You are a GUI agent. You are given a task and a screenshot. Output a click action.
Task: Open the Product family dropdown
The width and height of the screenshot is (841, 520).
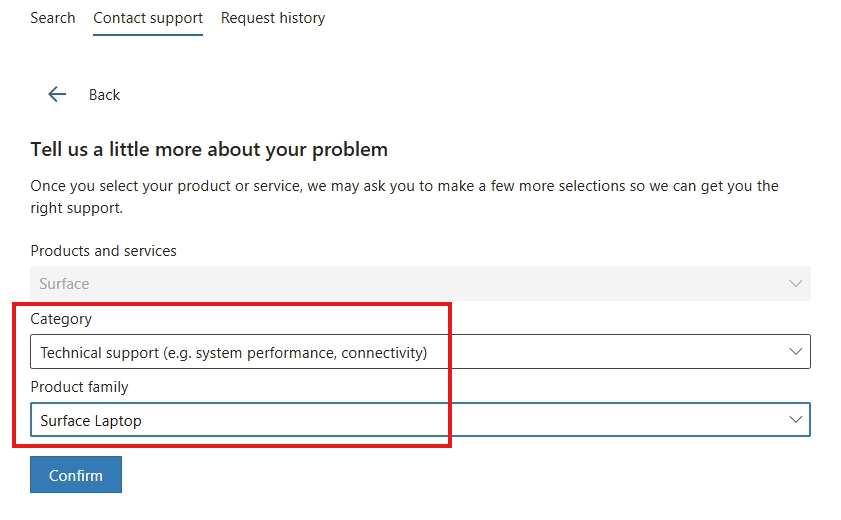coord(420,420)
